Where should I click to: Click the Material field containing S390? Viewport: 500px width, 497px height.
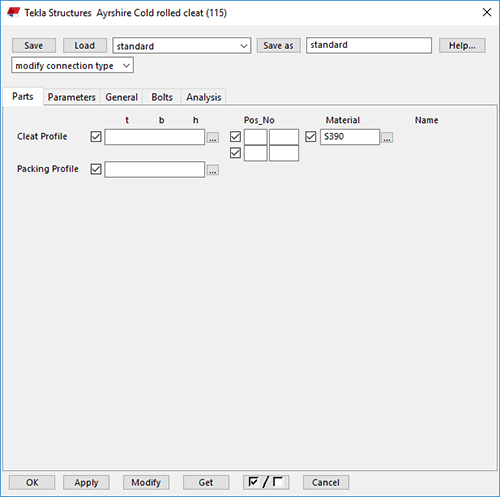coord(350,137)
